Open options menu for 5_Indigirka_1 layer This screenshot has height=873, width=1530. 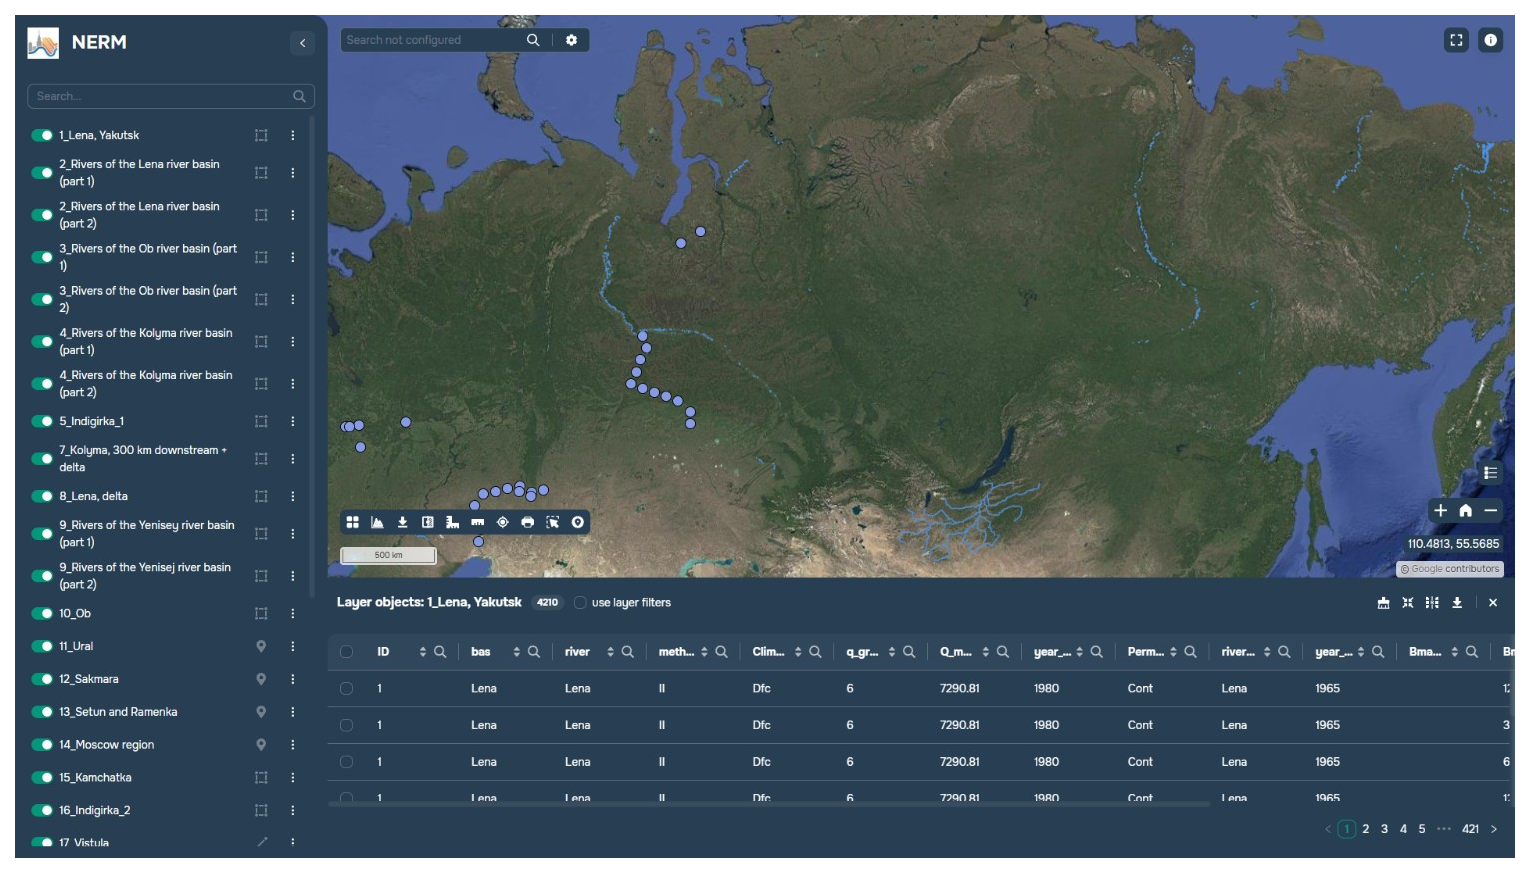293,422
